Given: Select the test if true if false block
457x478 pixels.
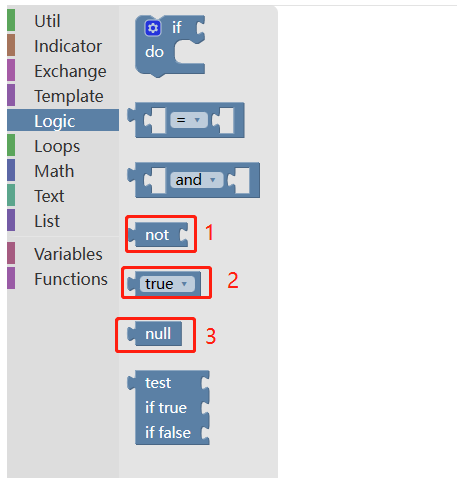Looking at the screenshot, I should click(x=168, y=408).
